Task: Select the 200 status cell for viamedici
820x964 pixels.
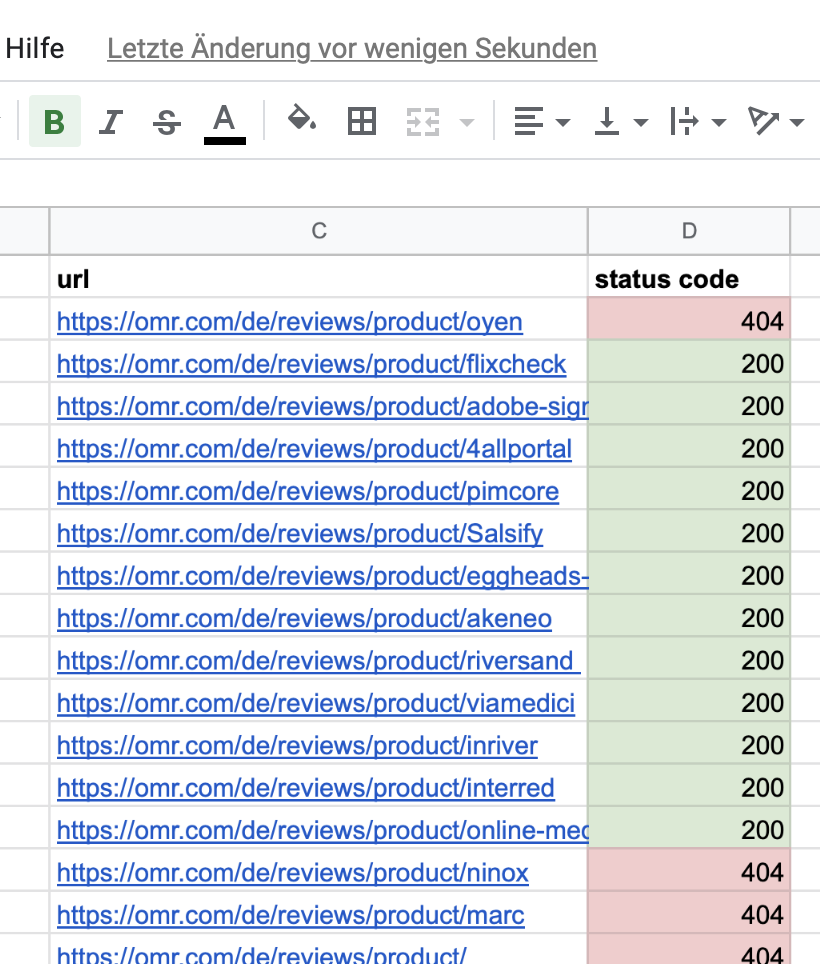Action: tap(689, 700)
